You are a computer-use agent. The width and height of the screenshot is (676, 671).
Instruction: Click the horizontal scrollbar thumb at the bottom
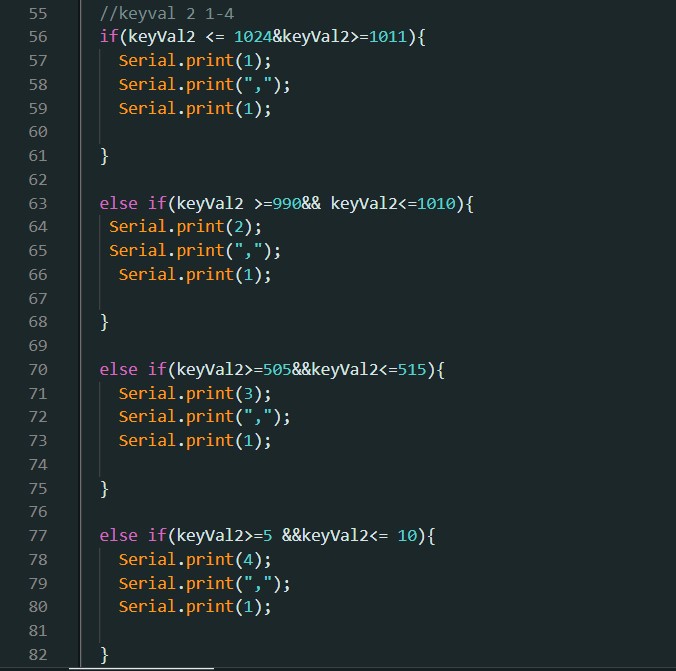tap(141, 669)
